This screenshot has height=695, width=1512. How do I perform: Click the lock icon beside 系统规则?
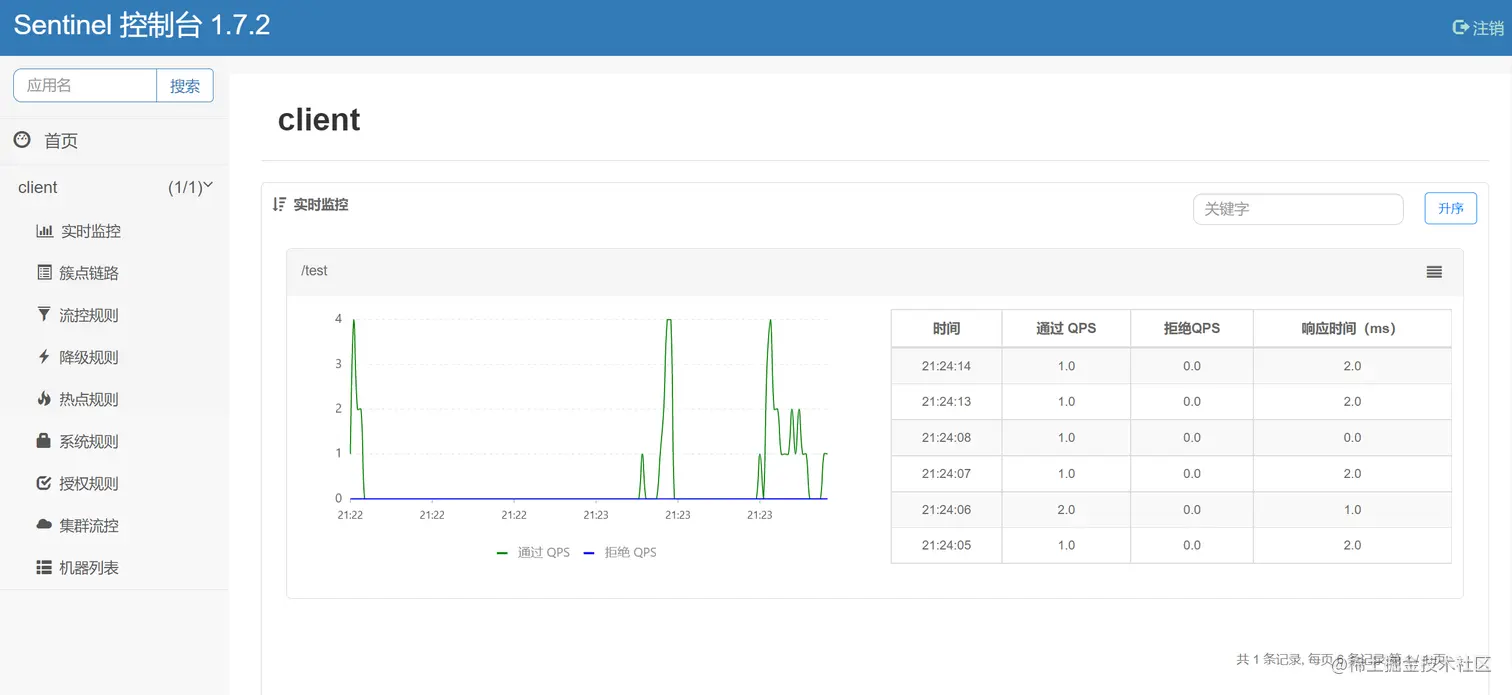pyautogui.click(x=44, y=440)
